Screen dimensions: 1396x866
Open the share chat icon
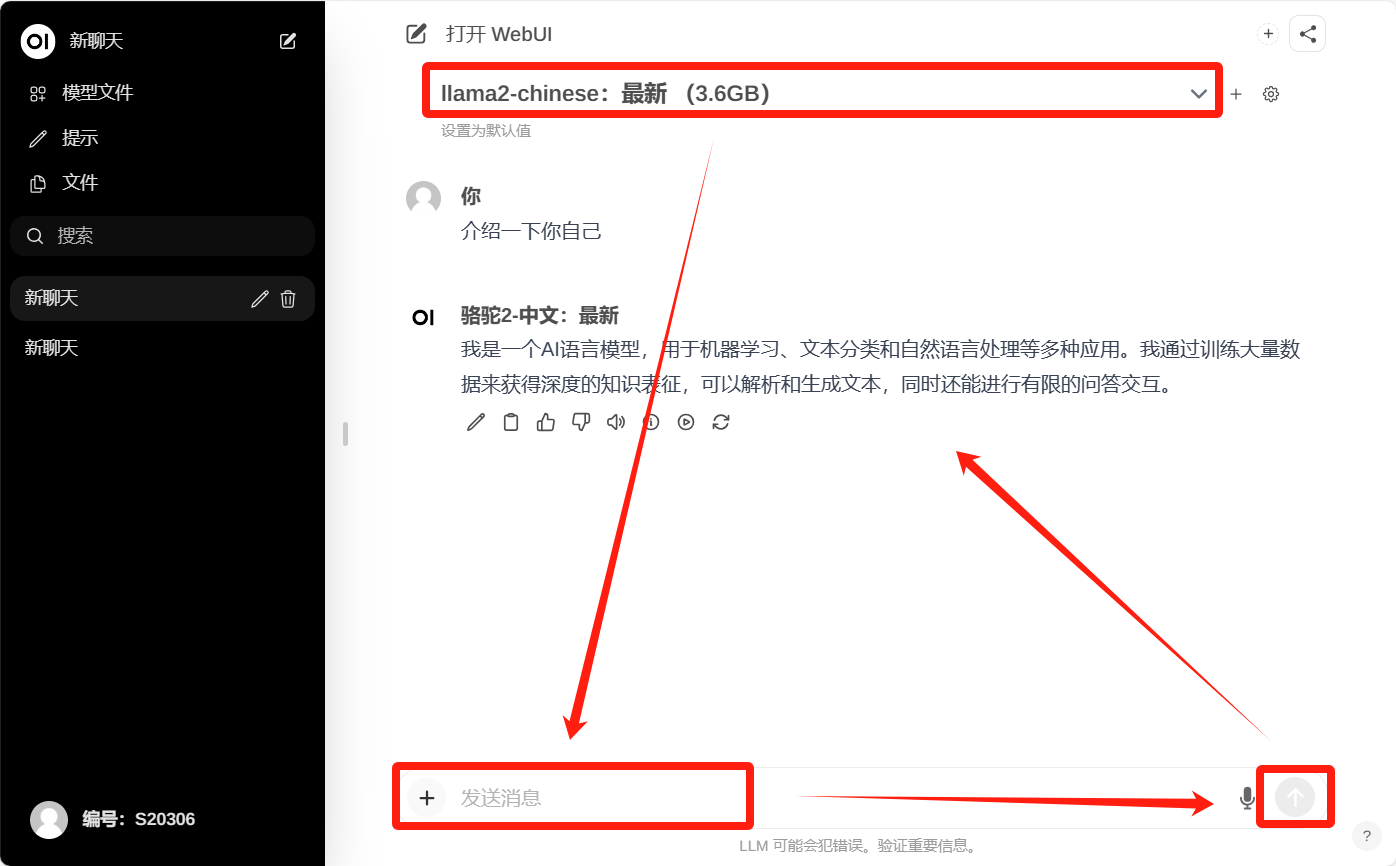pos(1307,34)
